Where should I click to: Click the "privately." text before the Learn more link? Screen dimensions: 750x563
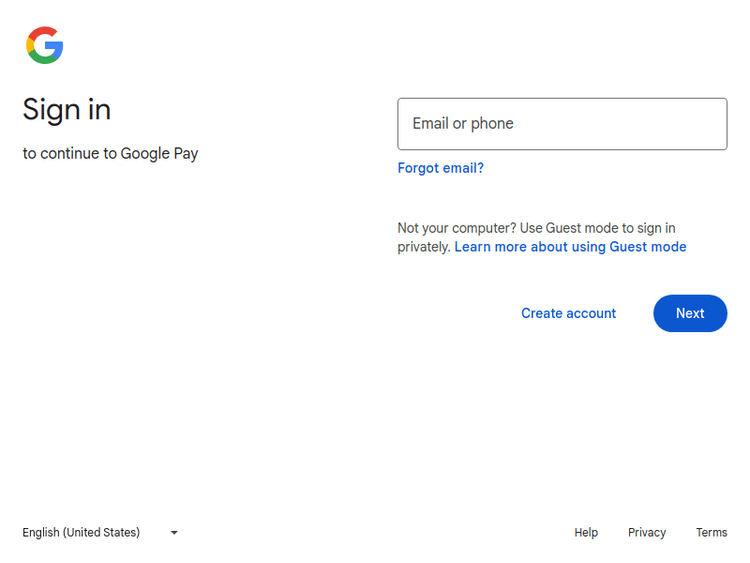point(424,247)
